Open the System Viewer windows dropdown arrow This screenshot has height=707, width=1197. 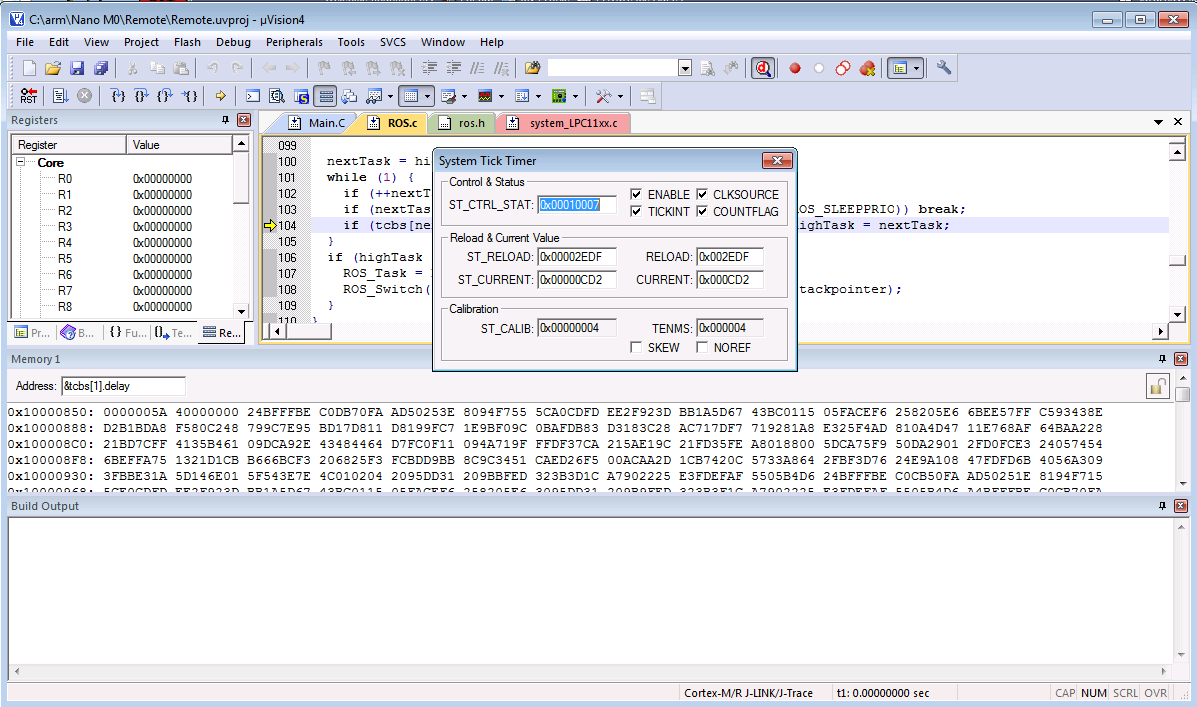(x=576, y=96)
